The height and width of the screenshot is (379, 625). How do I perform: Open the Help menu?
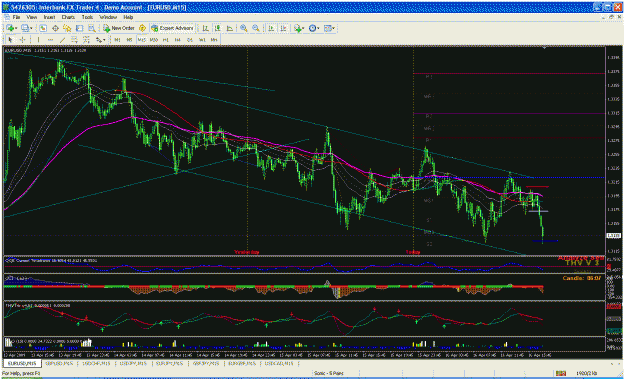(128, 18)
